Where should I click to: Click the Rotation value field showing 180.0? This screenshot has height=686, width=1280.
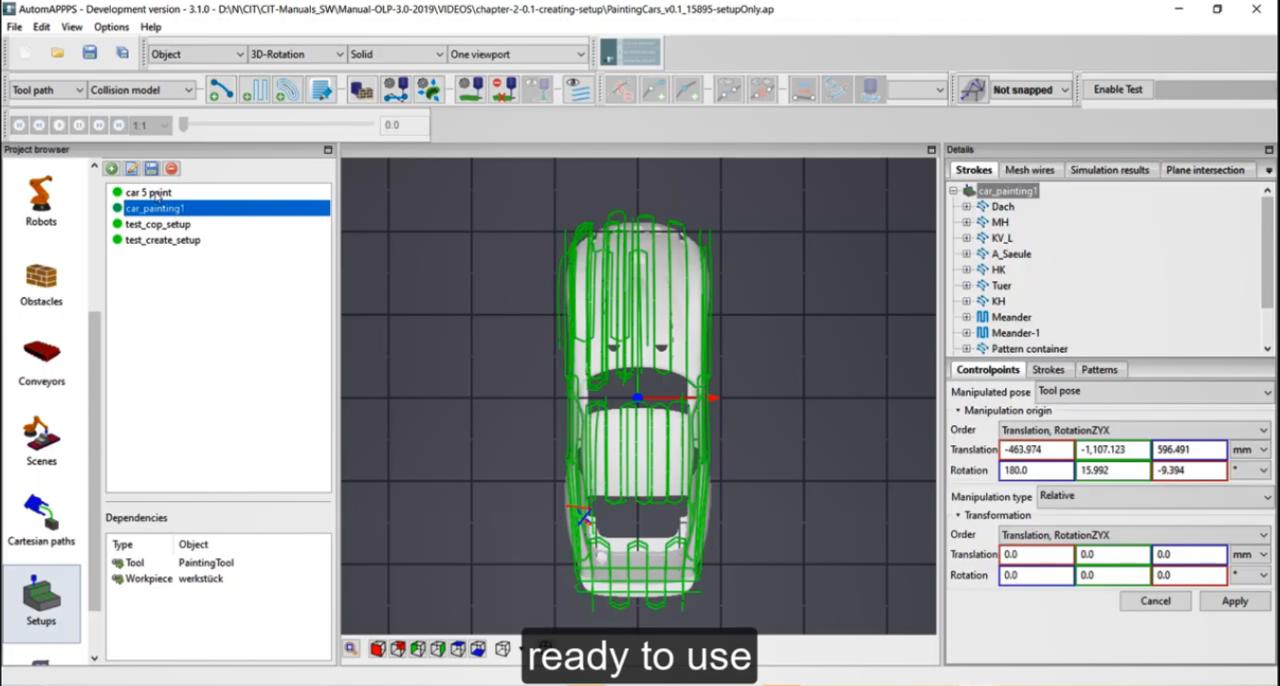click(x=1035, y=470)
